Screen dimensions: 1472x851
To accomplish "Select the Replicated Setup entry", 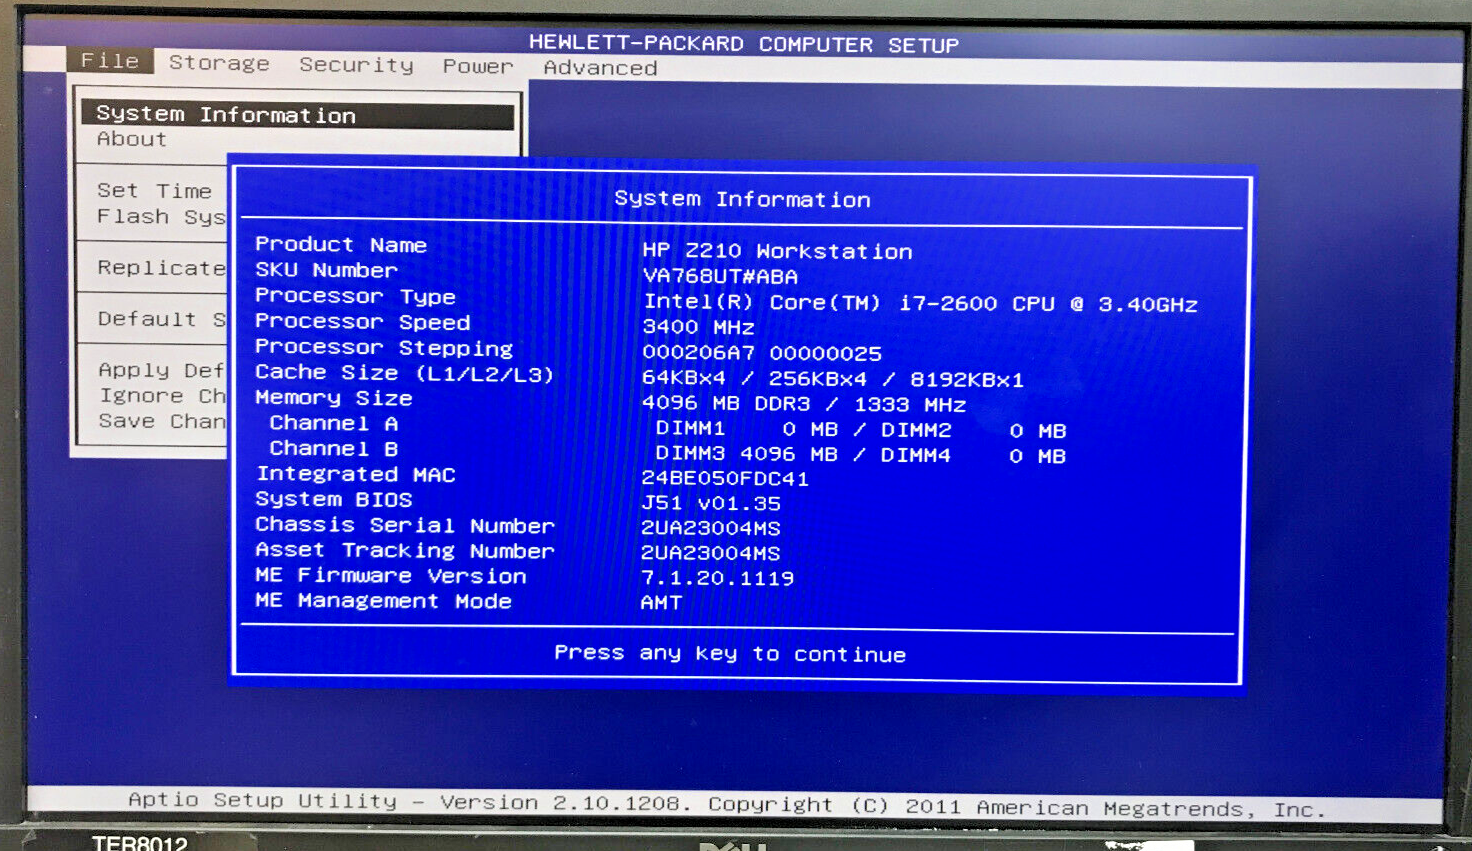I will pos(161,267).
